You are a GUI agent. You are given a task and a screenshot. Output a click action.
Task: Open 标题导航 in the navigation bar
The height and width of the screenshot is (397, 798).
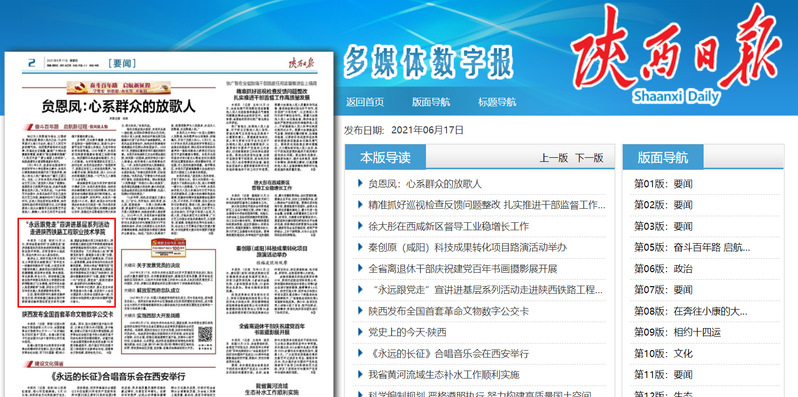[x=497, y=102]
